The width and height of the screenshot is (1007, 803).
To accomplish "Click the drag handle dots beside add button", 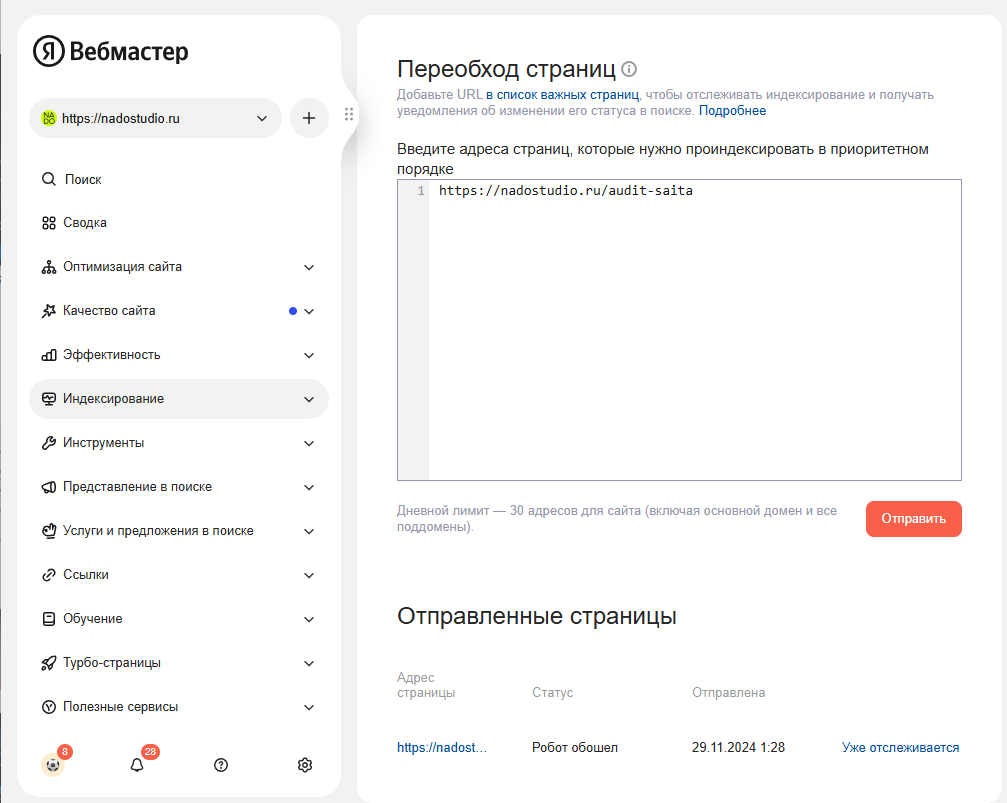I will coord(349,114).
